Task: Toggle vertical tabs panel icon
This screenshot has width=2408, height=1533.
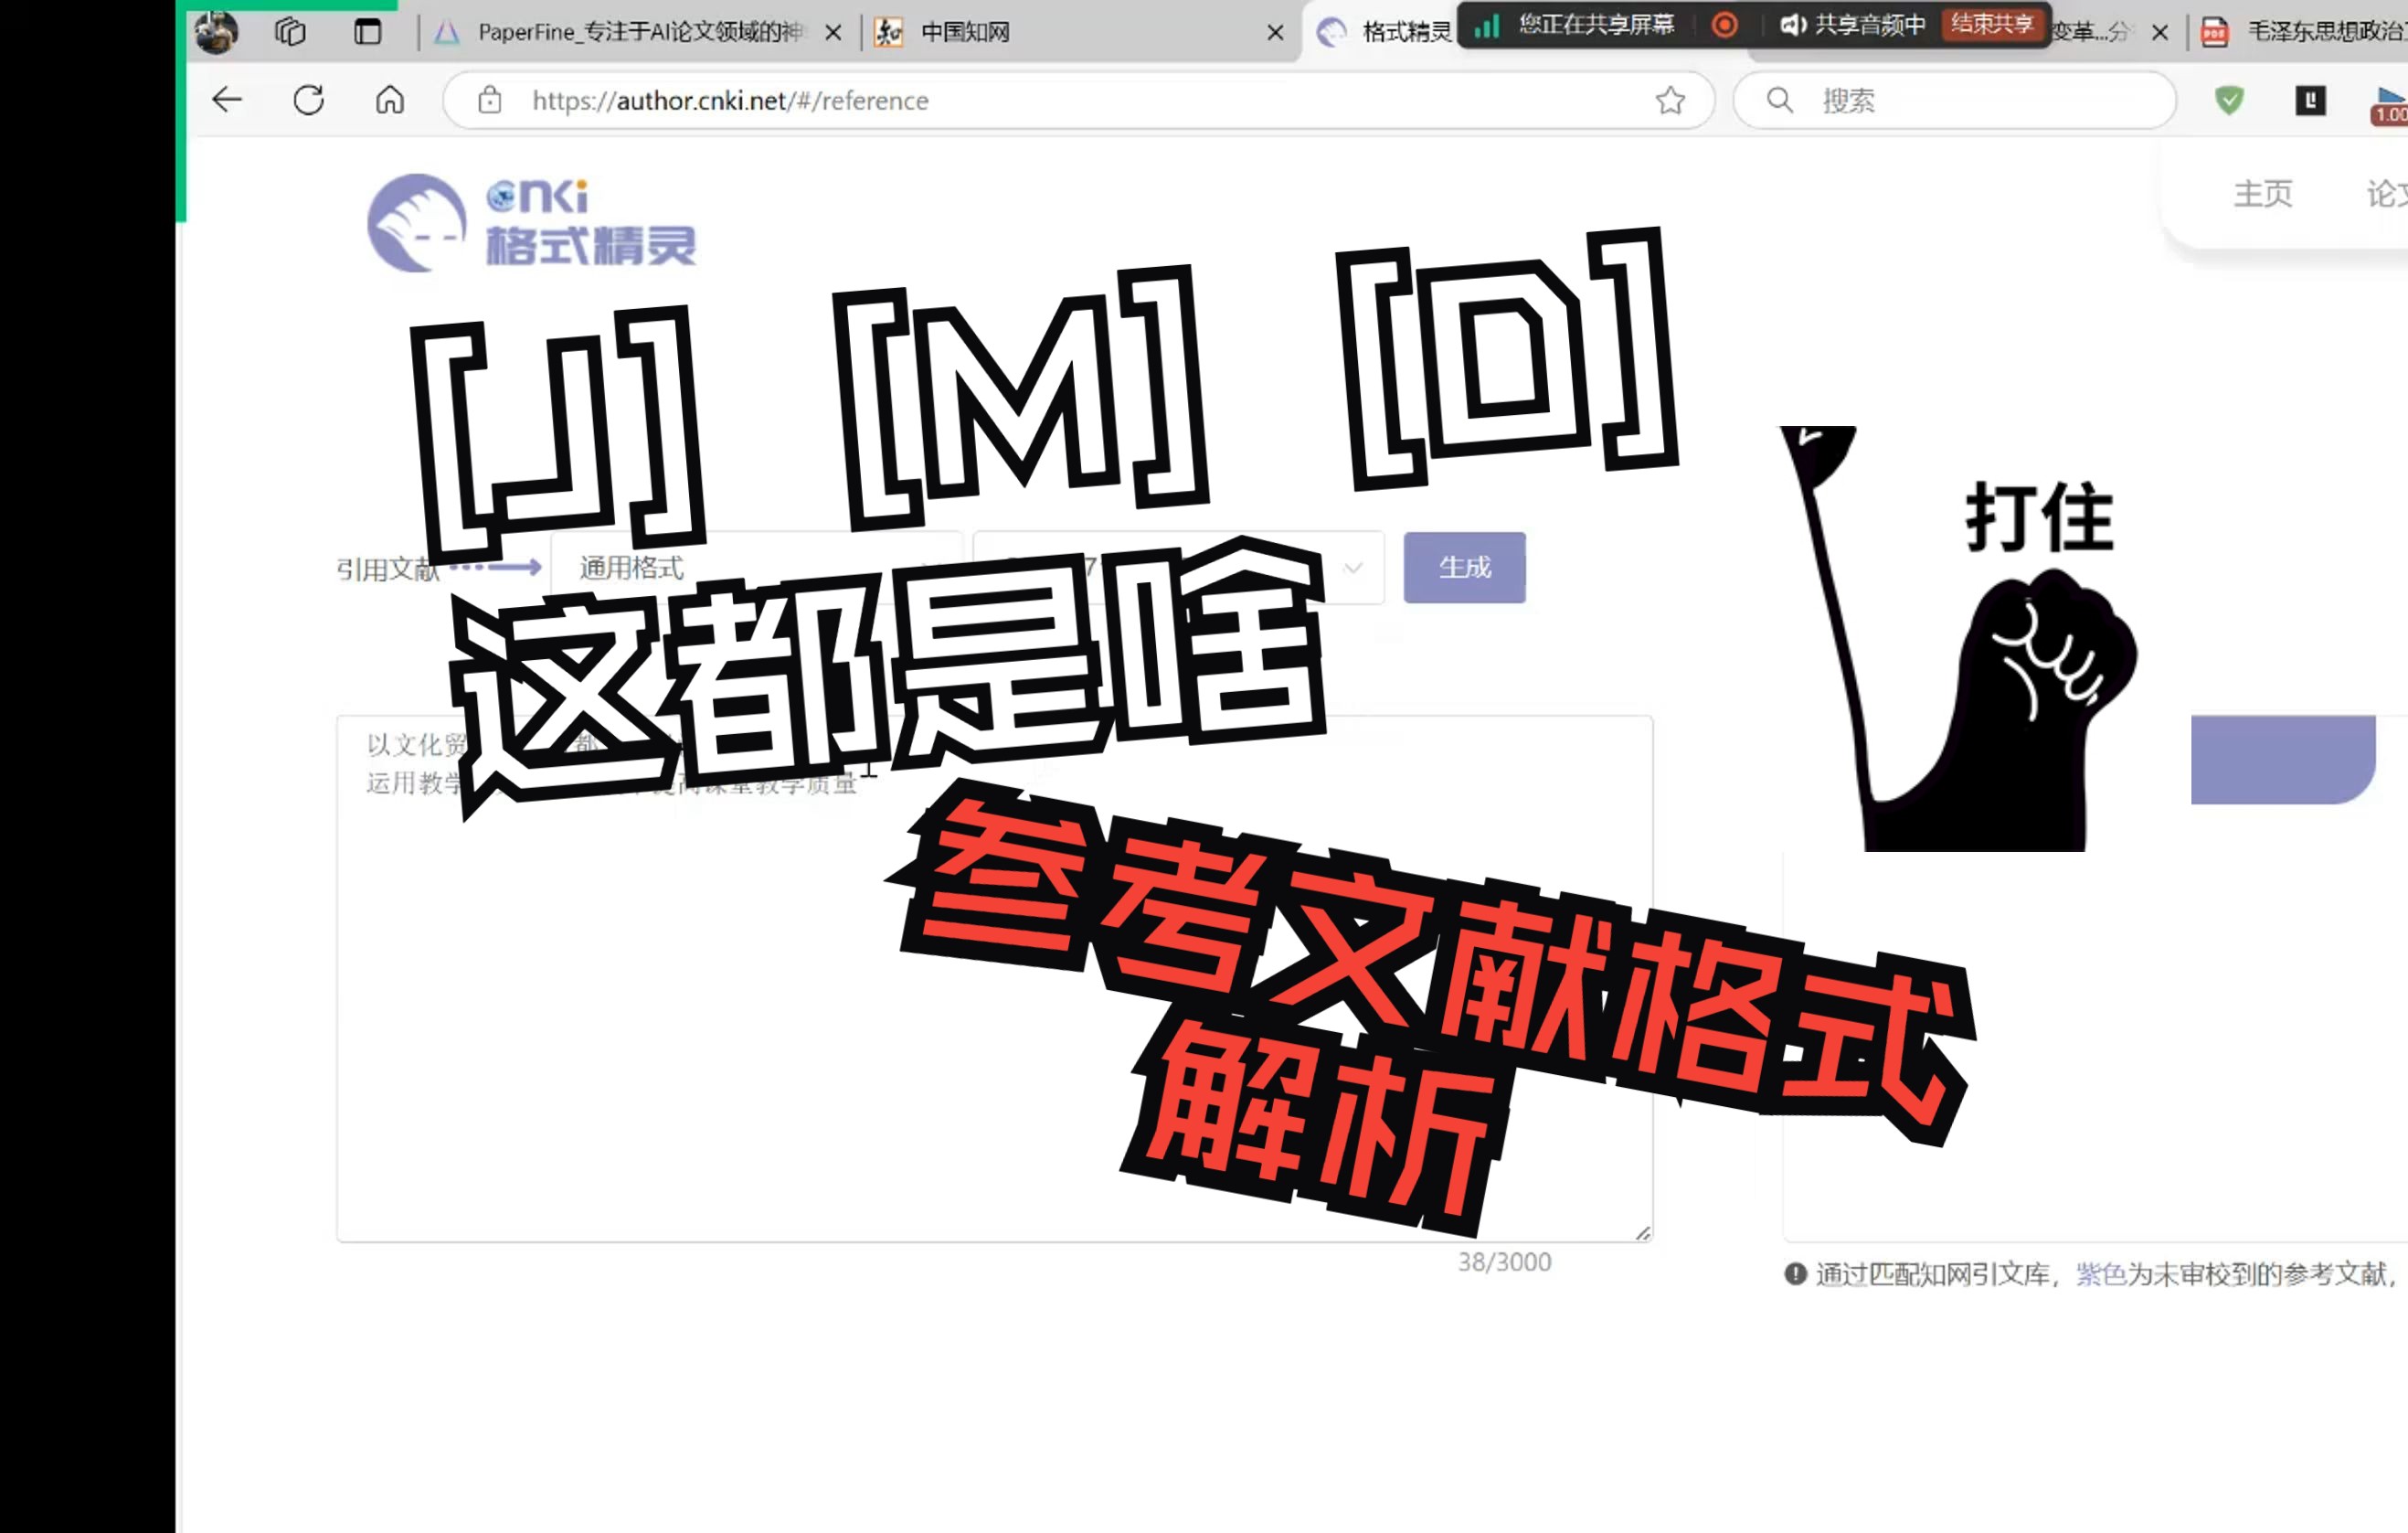Action: 368,31
